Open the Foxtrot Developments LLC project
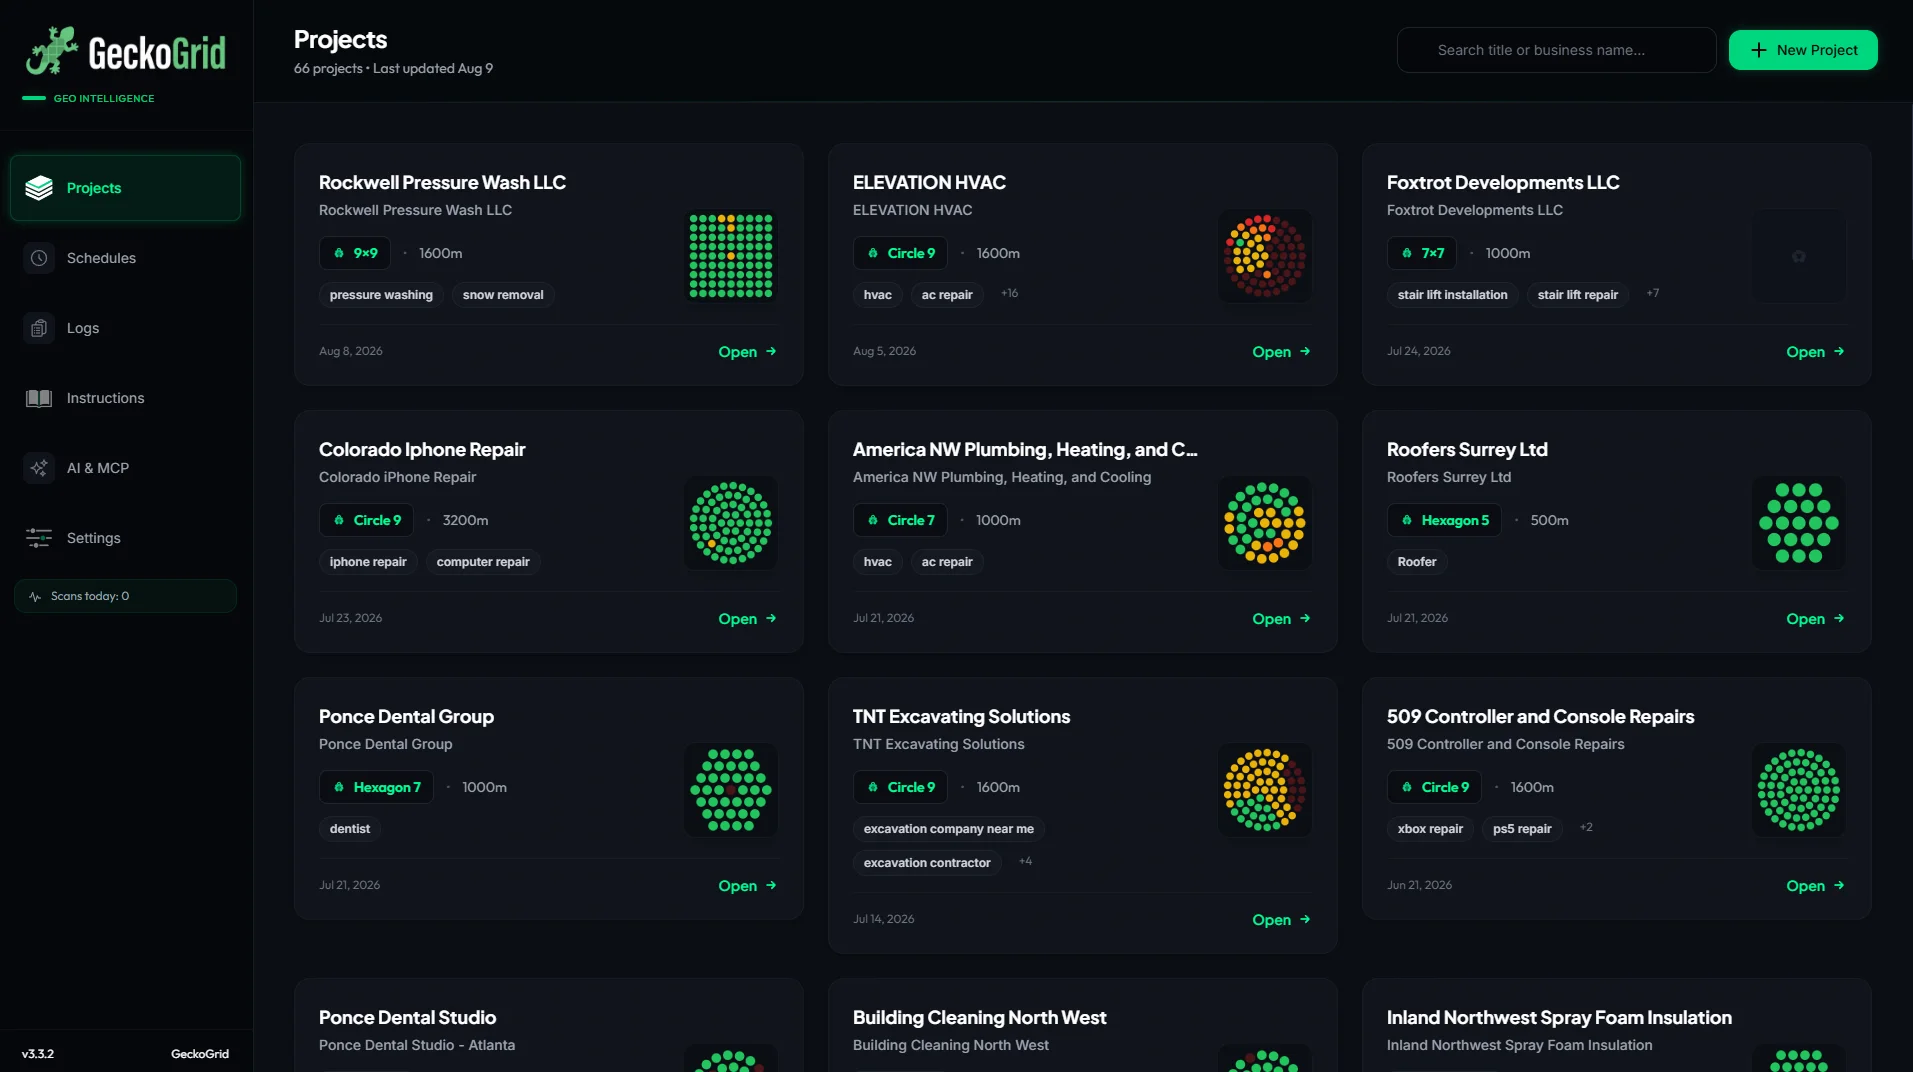 click(1815, 352)
